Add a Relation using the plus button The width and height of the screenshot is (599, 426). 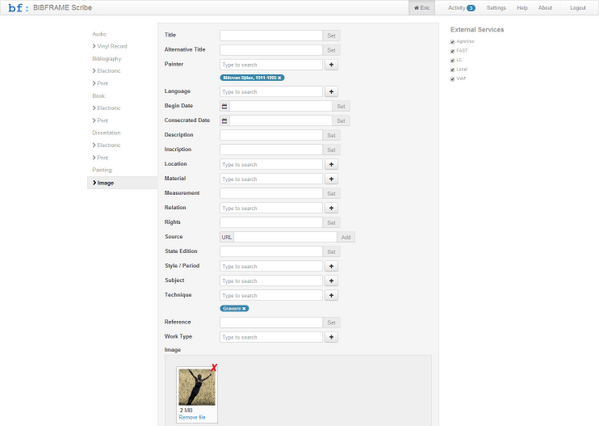tap(331, 208)
